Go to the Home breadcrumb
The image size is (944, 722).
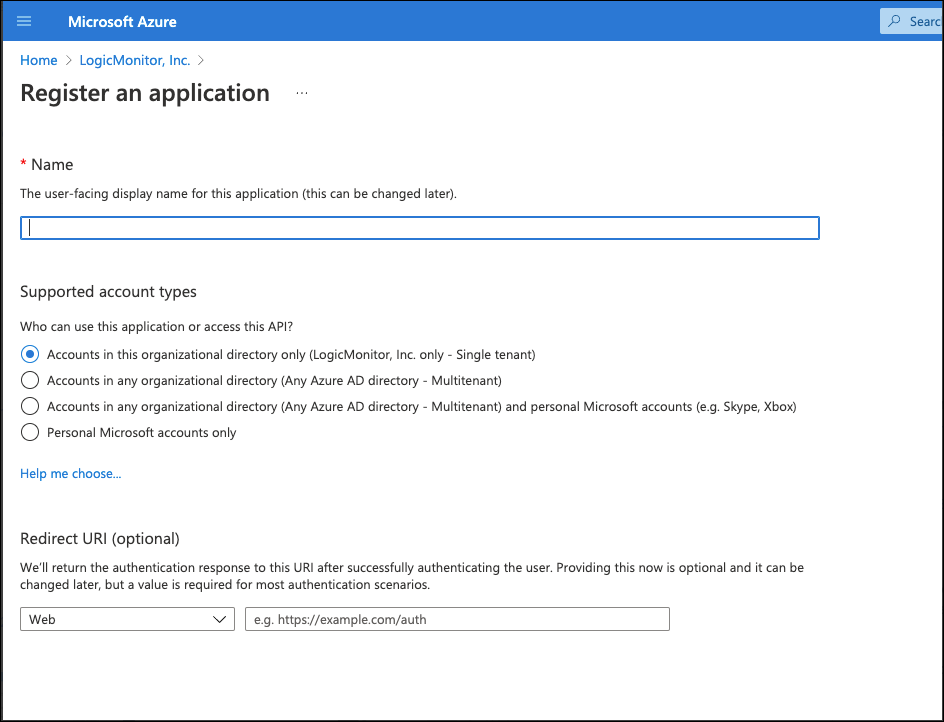(39, 60)
